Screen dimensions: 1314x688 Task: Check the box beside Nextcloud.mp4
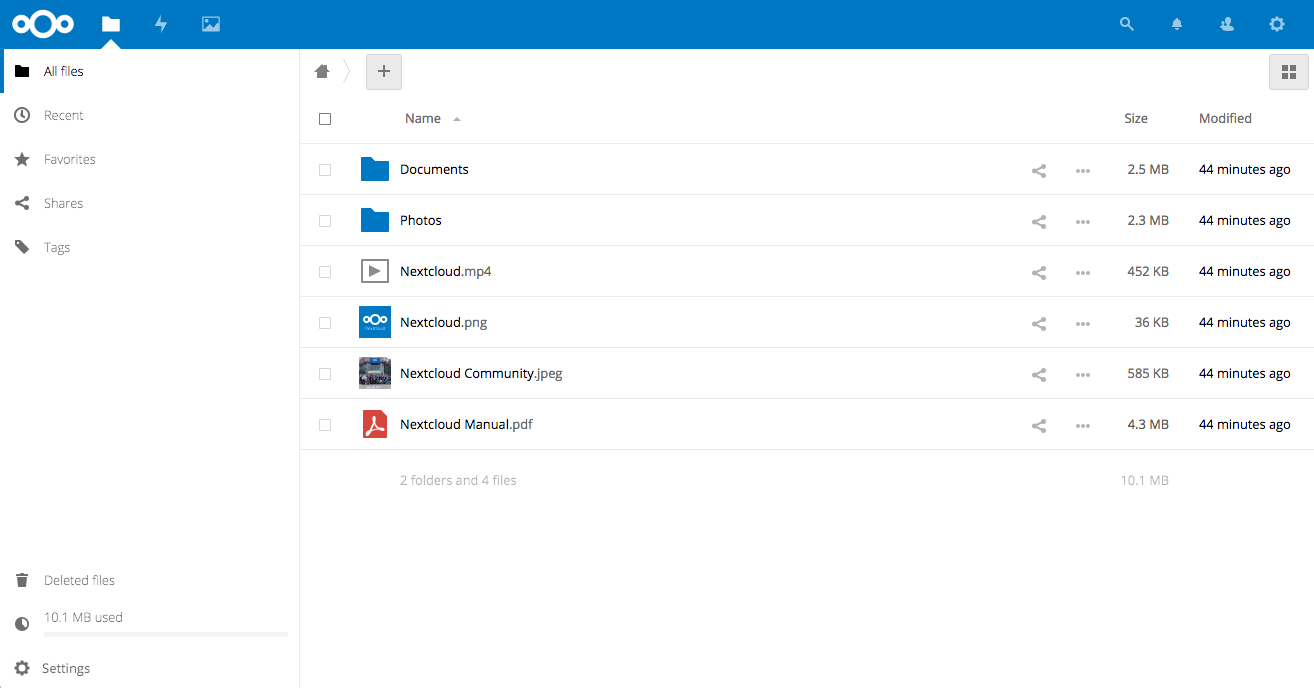[x=325, y=272]
